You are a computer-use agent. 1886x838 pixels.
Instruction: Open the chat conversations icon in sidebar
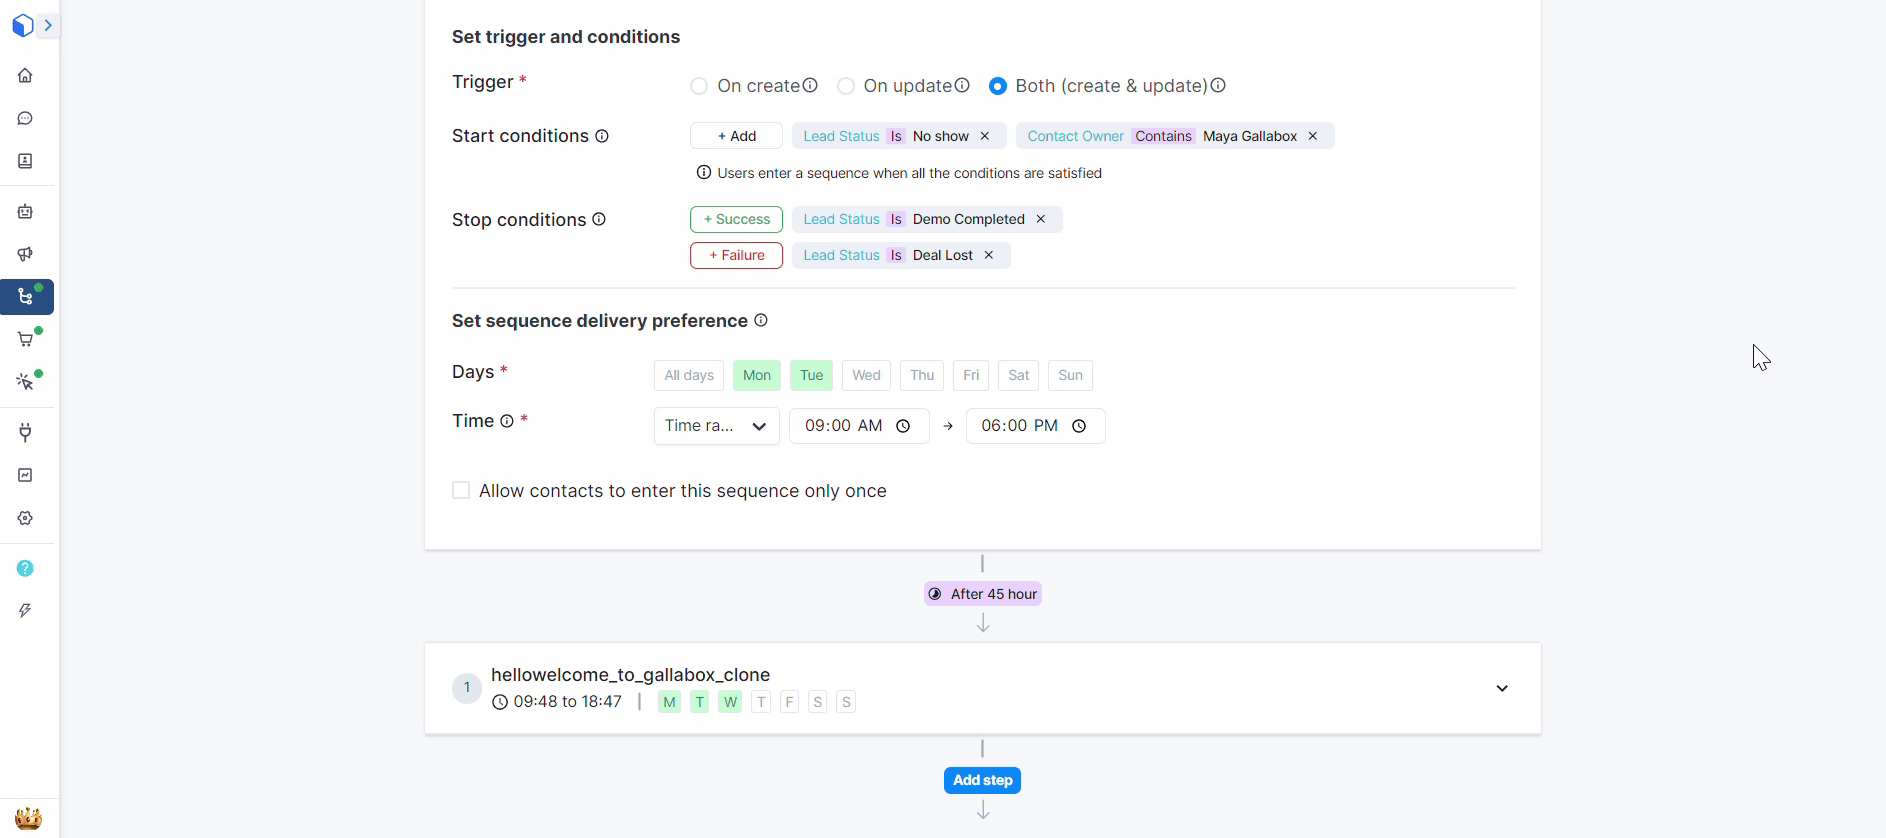(25, 119)
